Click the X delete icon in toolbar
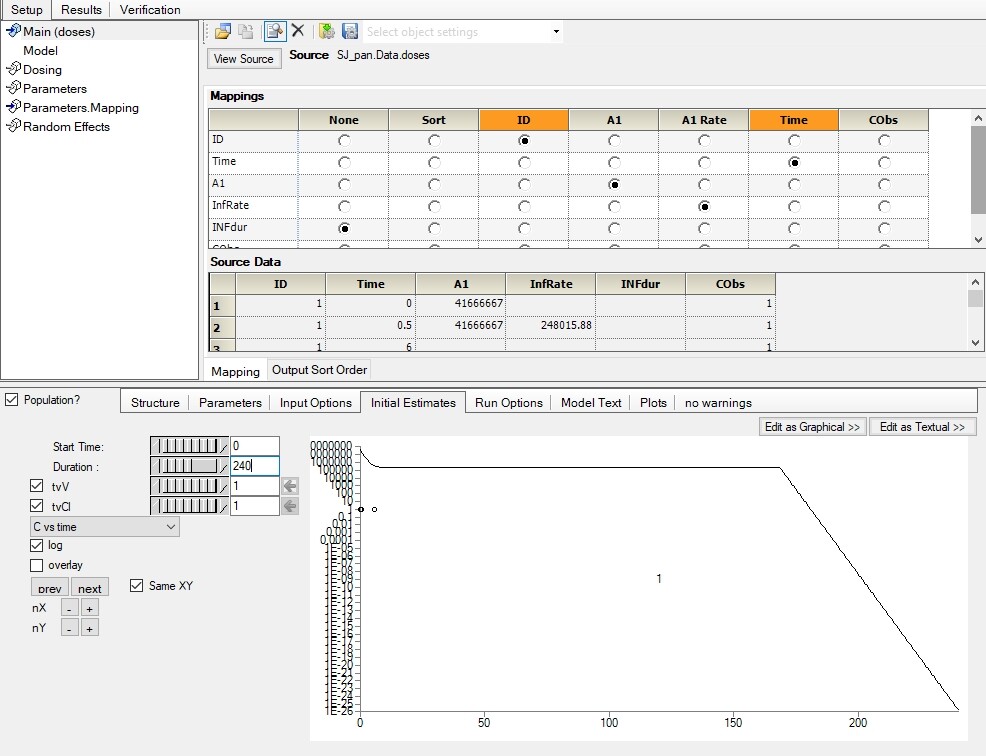This screenshot has height=756, width=986. click(298, 31)
